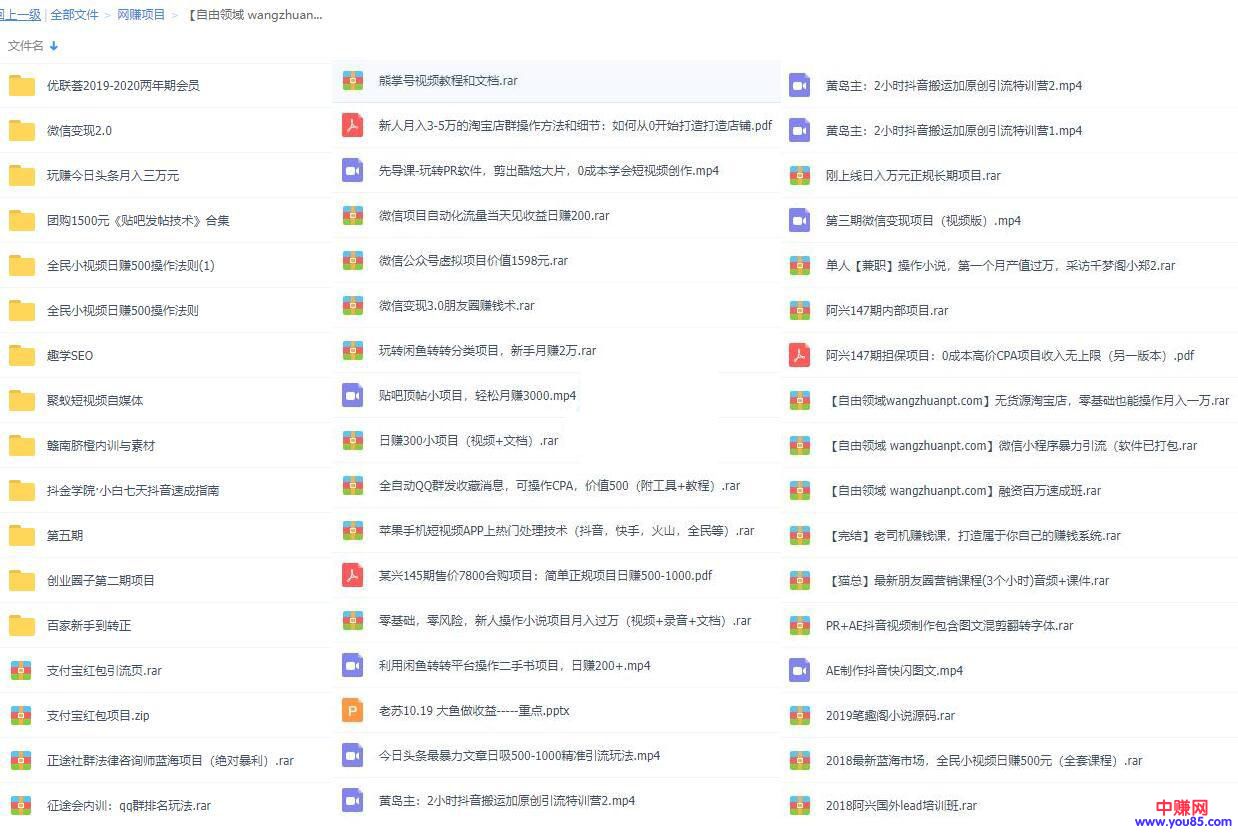The height and width of the screenshot is (834, 1238).
Task: Click the 老苏10.19 pptx file icon
Action: [352, 711]
